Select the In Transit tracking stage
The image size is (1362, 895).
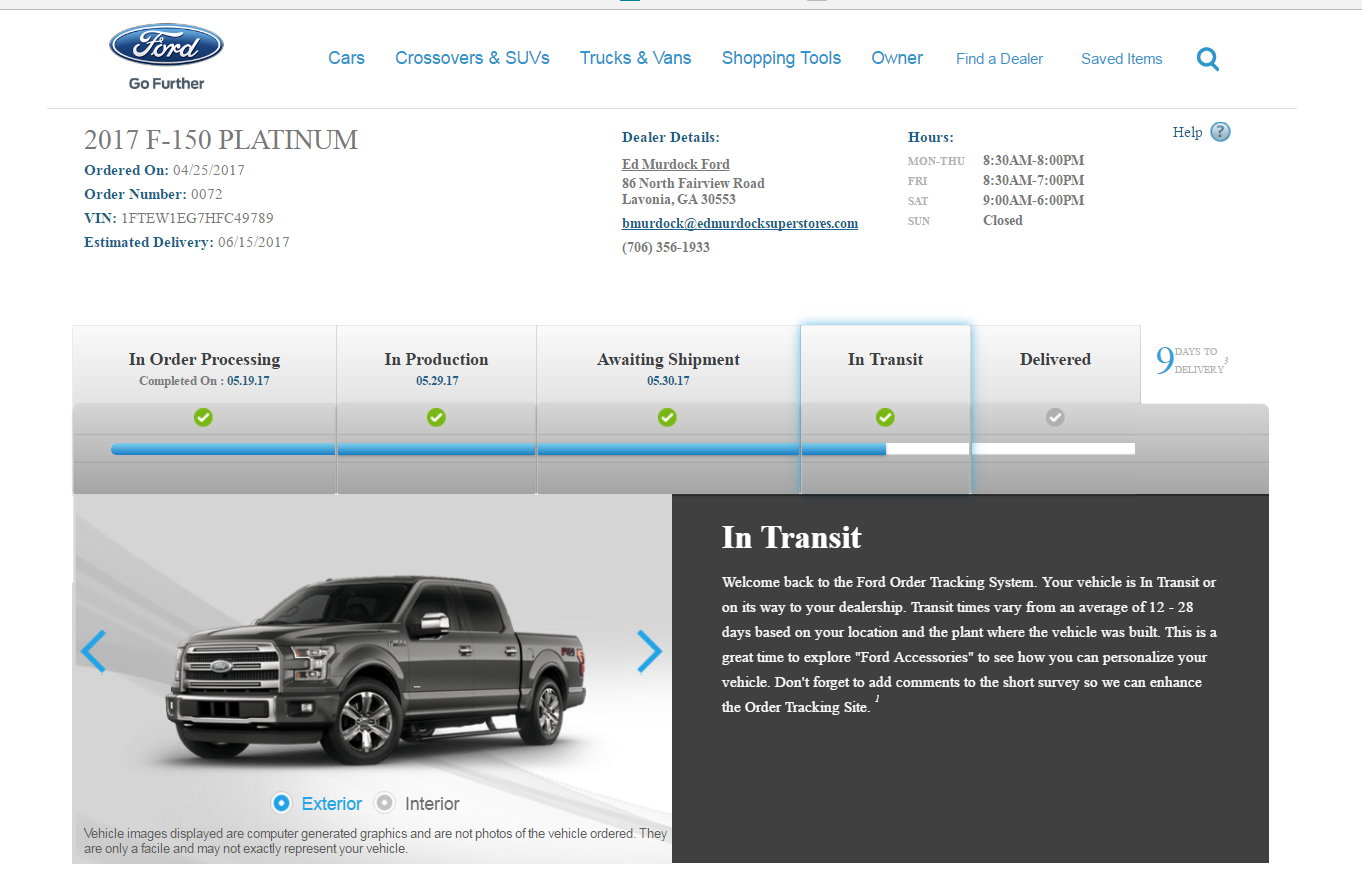coord(885,359)
